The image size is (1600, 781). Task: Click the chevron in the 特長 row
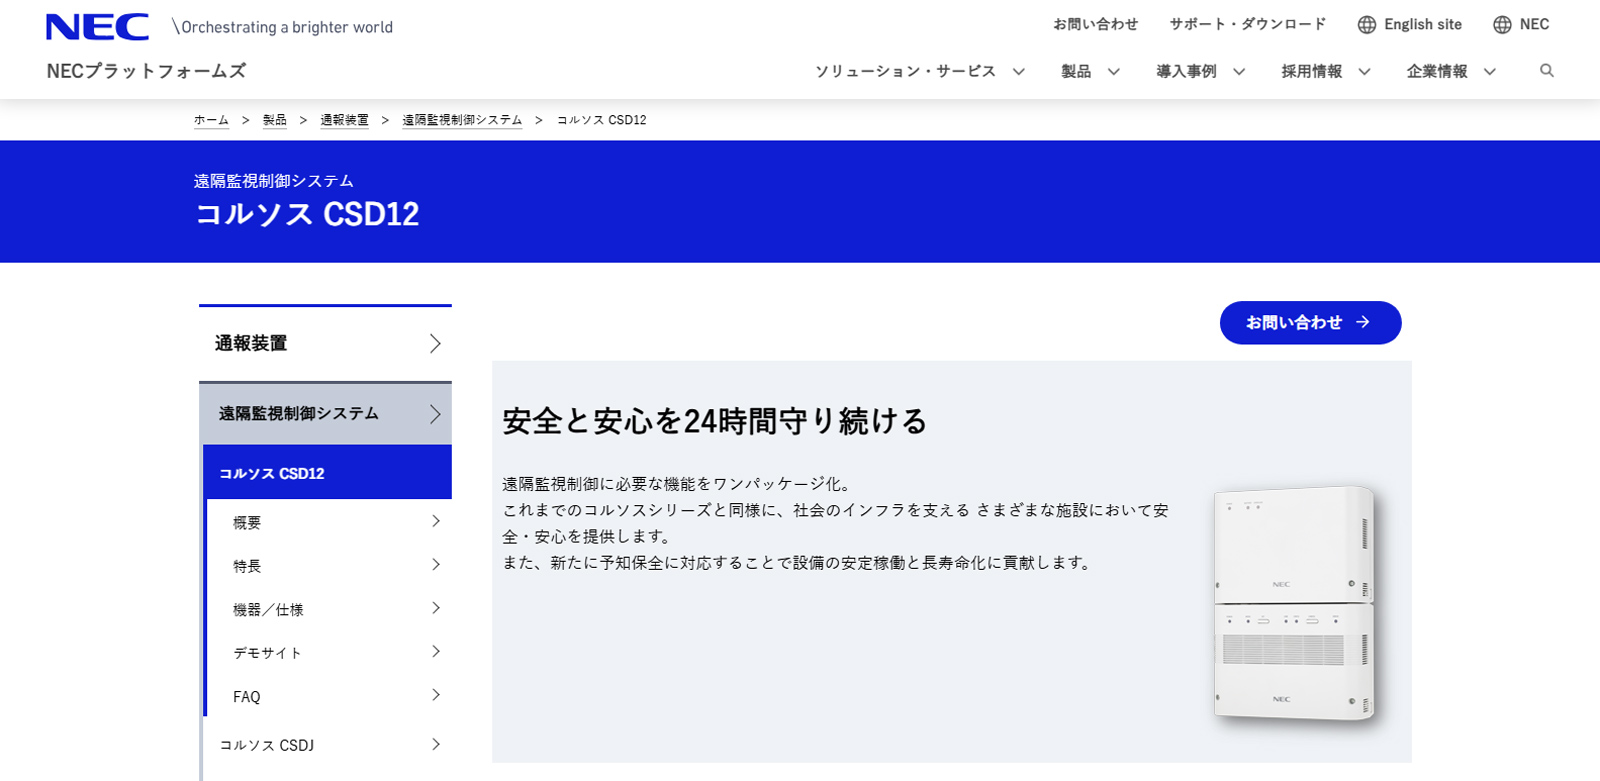pyautogui.click(x=436, y=565)
